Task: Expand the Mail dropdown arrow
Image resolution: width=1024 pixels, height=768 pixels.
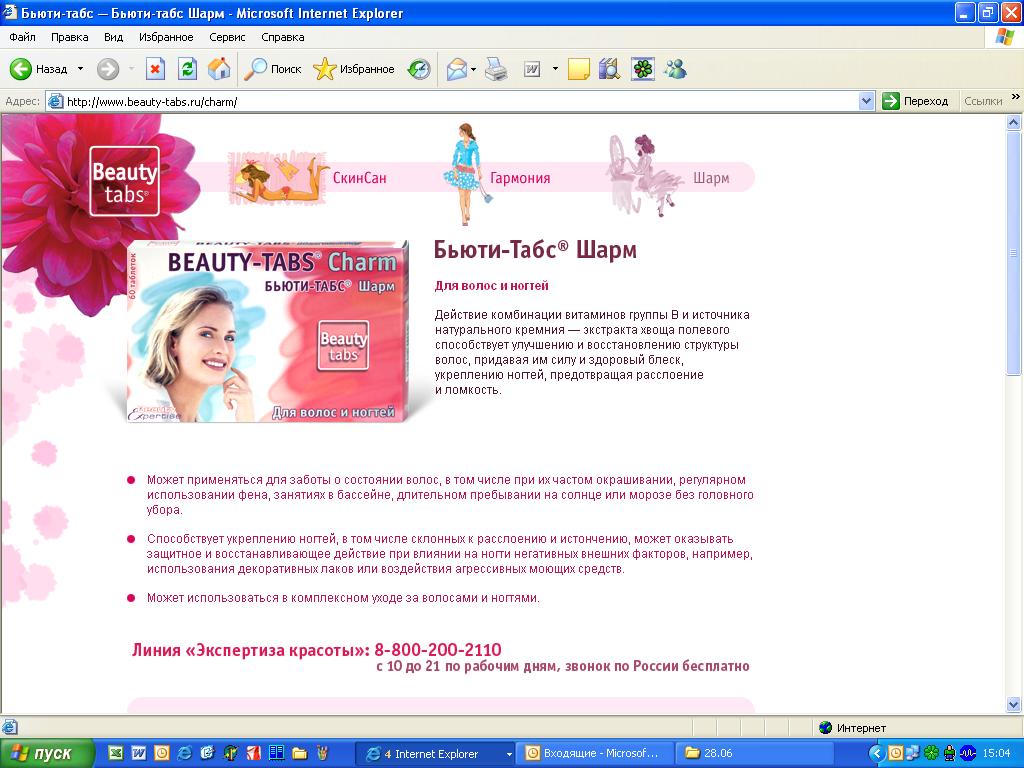Action: 473,69
